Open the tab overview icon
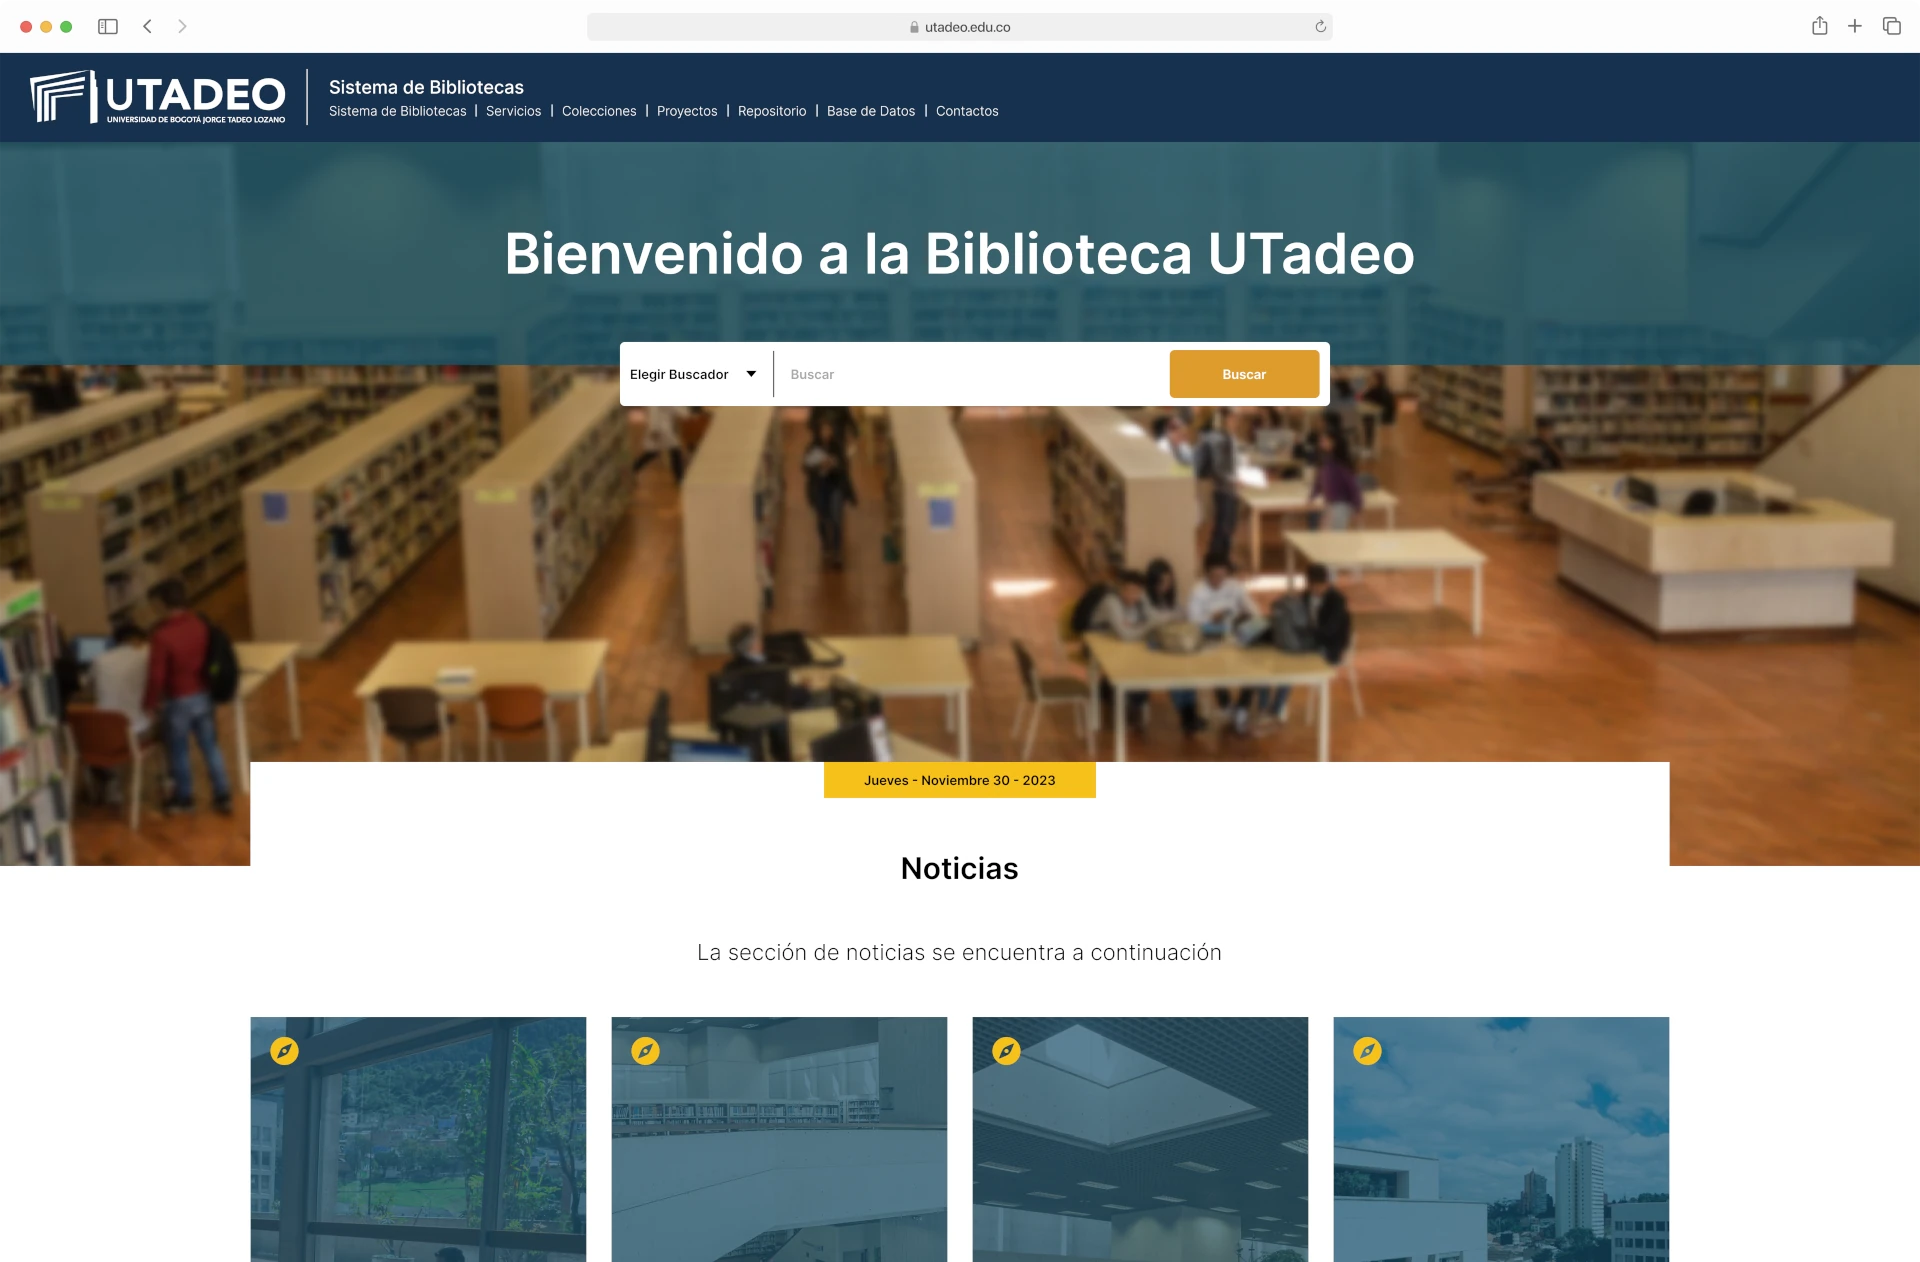Viewport: 1920px width, 1262px height. pyautogui.click(x=1892, y=27)
